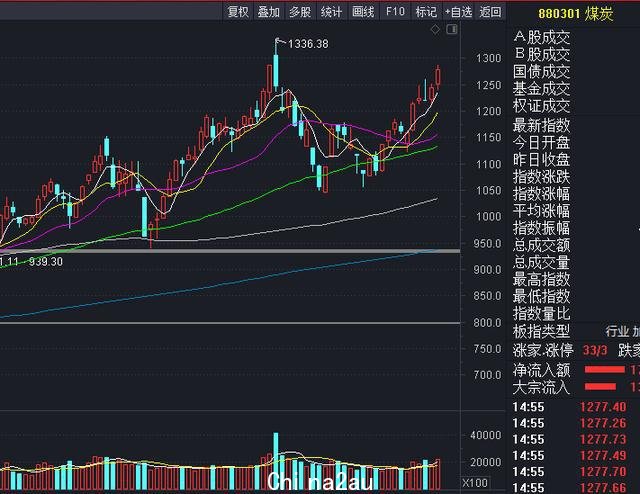Viewport: 640px width, 494px height.
Task: Click the 昨日收盘 label
Action: click(x=542, y=159)
